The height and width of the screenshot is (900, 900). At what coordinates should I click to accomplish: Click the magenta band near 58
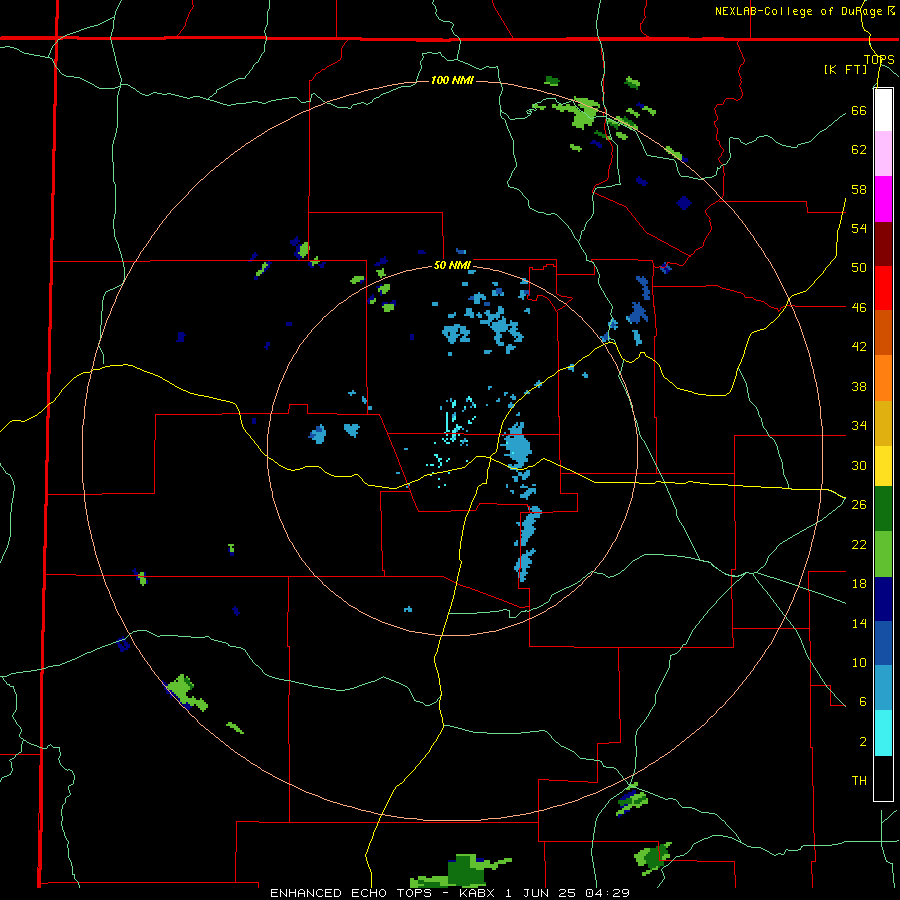pos(883,199)
